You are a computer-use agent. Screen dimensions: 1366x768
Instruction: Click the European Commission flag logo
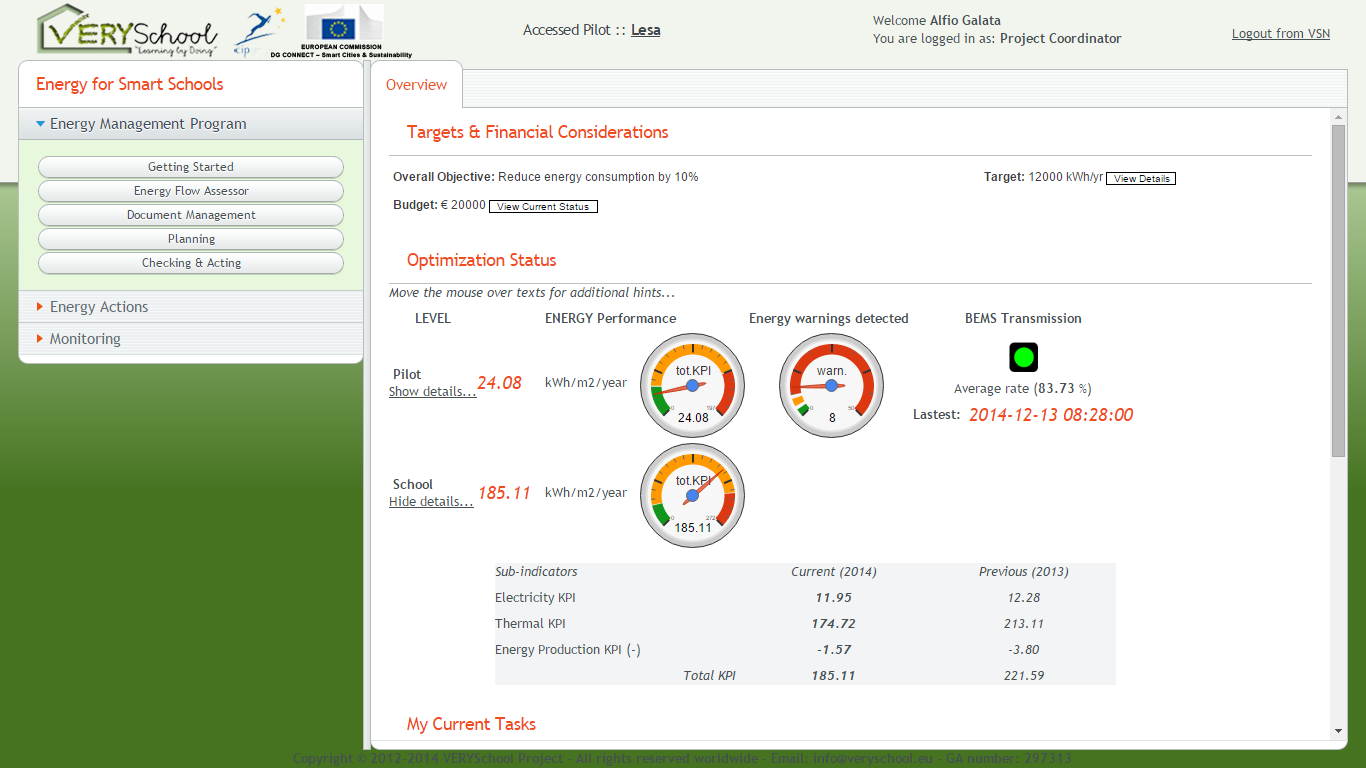point(343,28)
